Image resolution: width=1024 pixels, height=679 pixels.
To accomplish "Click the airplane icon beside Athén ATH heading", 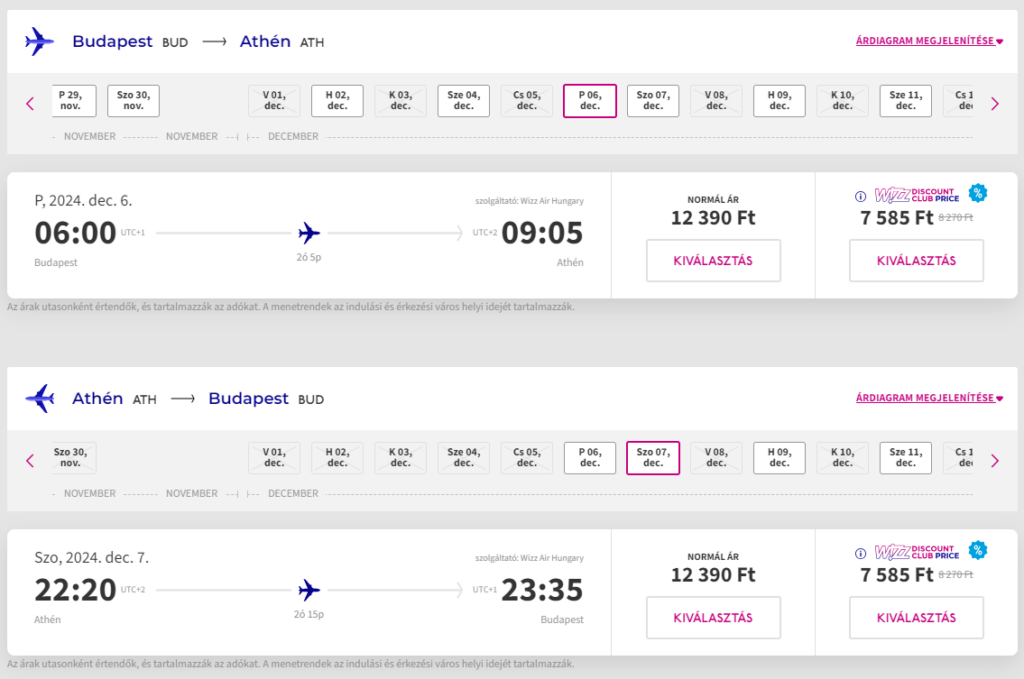I will (x=39, y=398).
